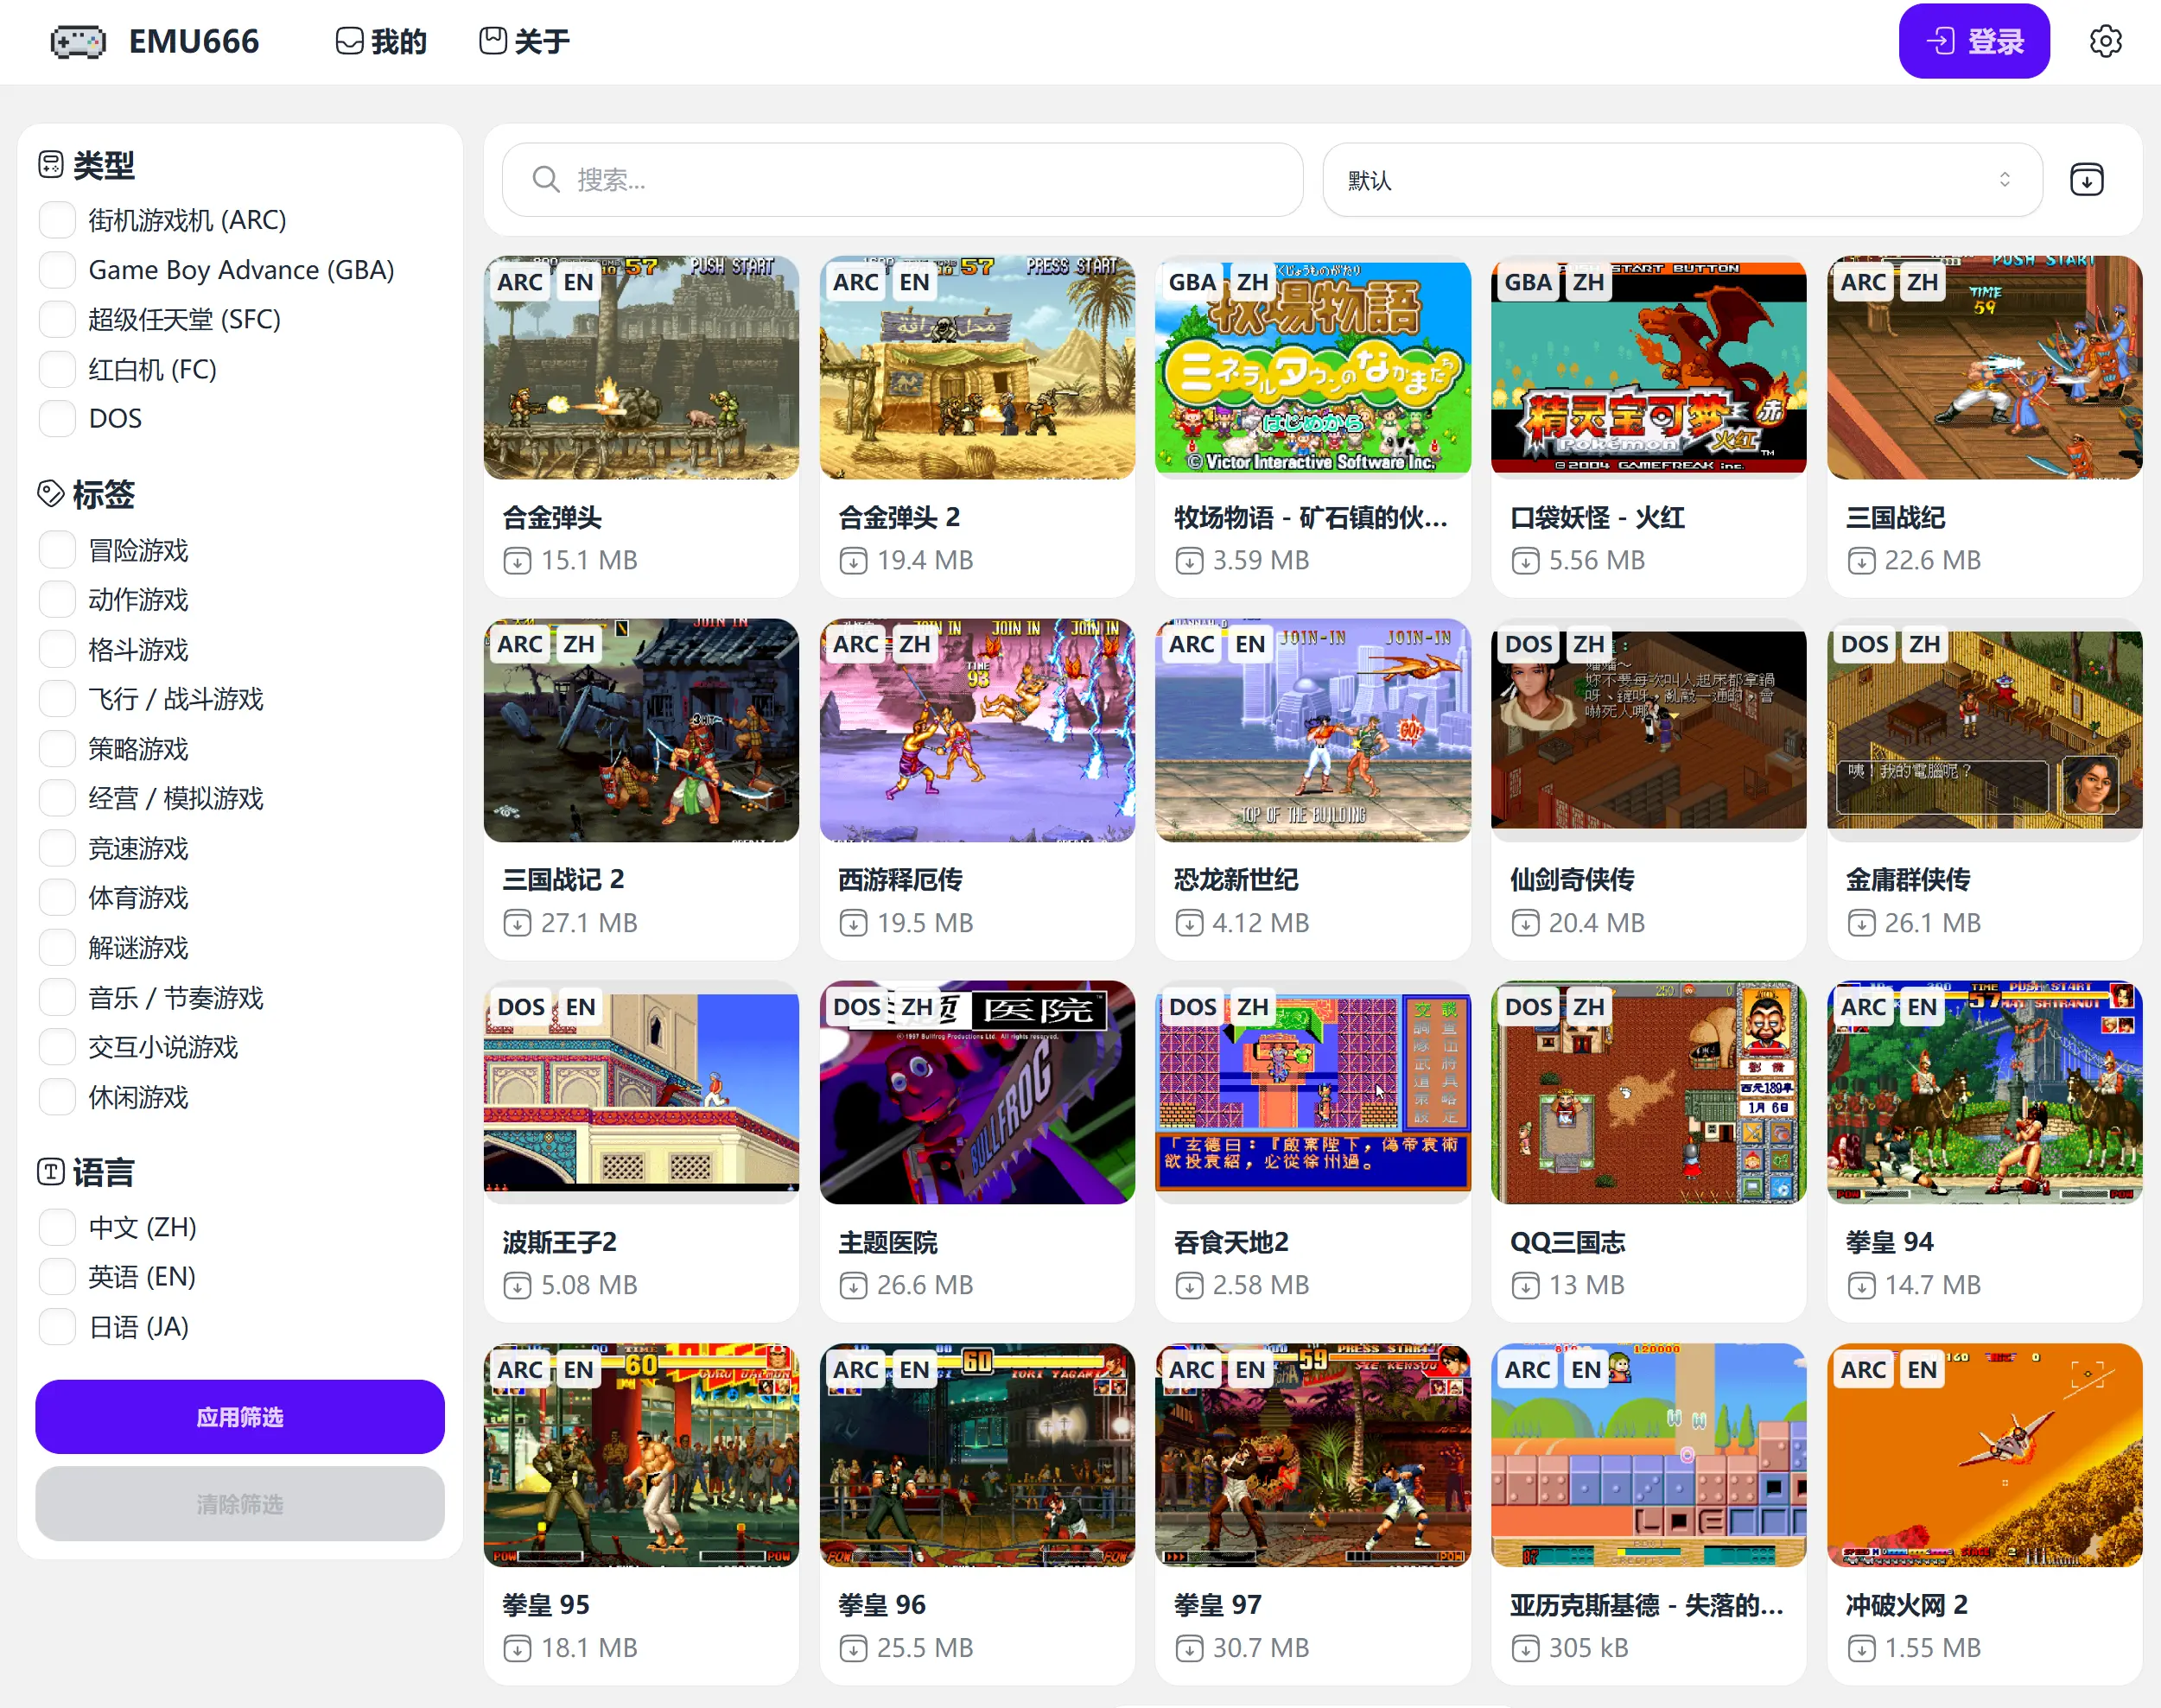The image size is (2161, 1708).
Task: Click the download icon beside sort dropdown
Action: point(2086,180)
